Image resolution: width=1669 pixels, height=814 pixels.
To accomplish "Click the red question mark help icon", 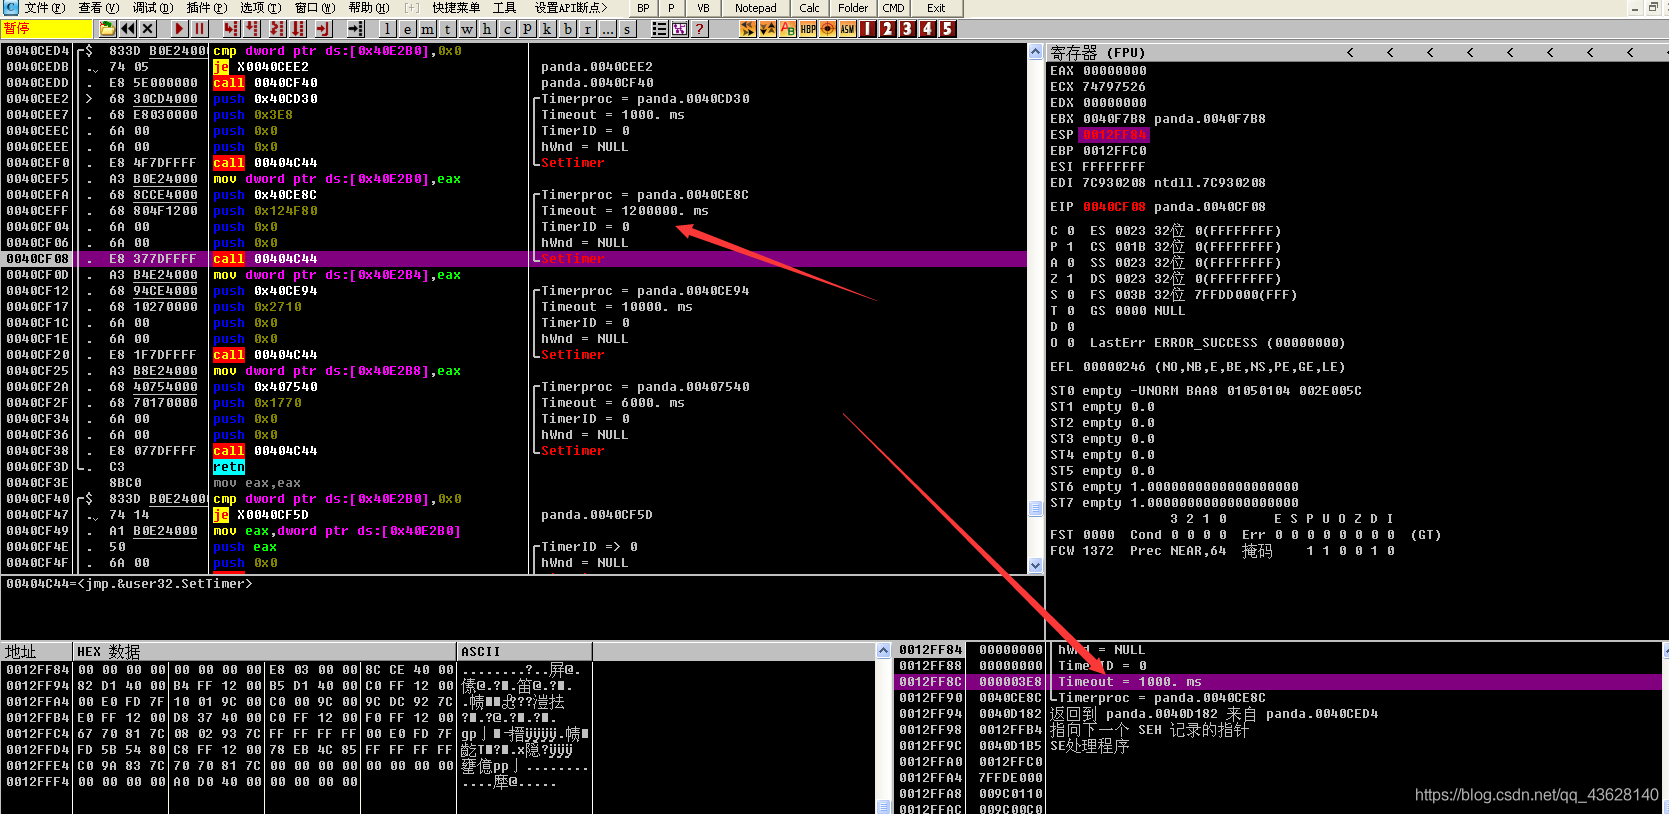I will point(700,29).
